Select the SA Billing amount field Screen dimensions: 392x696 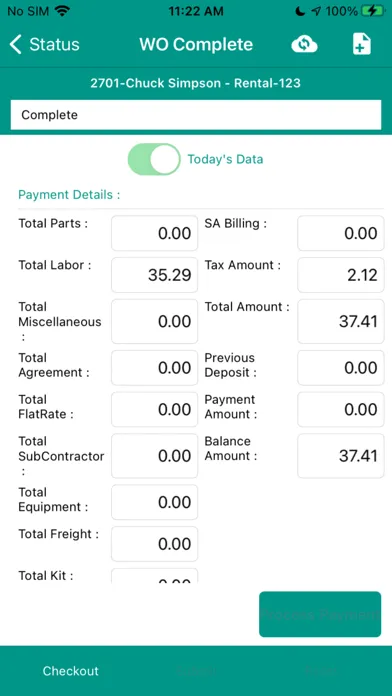pos(341,233)
